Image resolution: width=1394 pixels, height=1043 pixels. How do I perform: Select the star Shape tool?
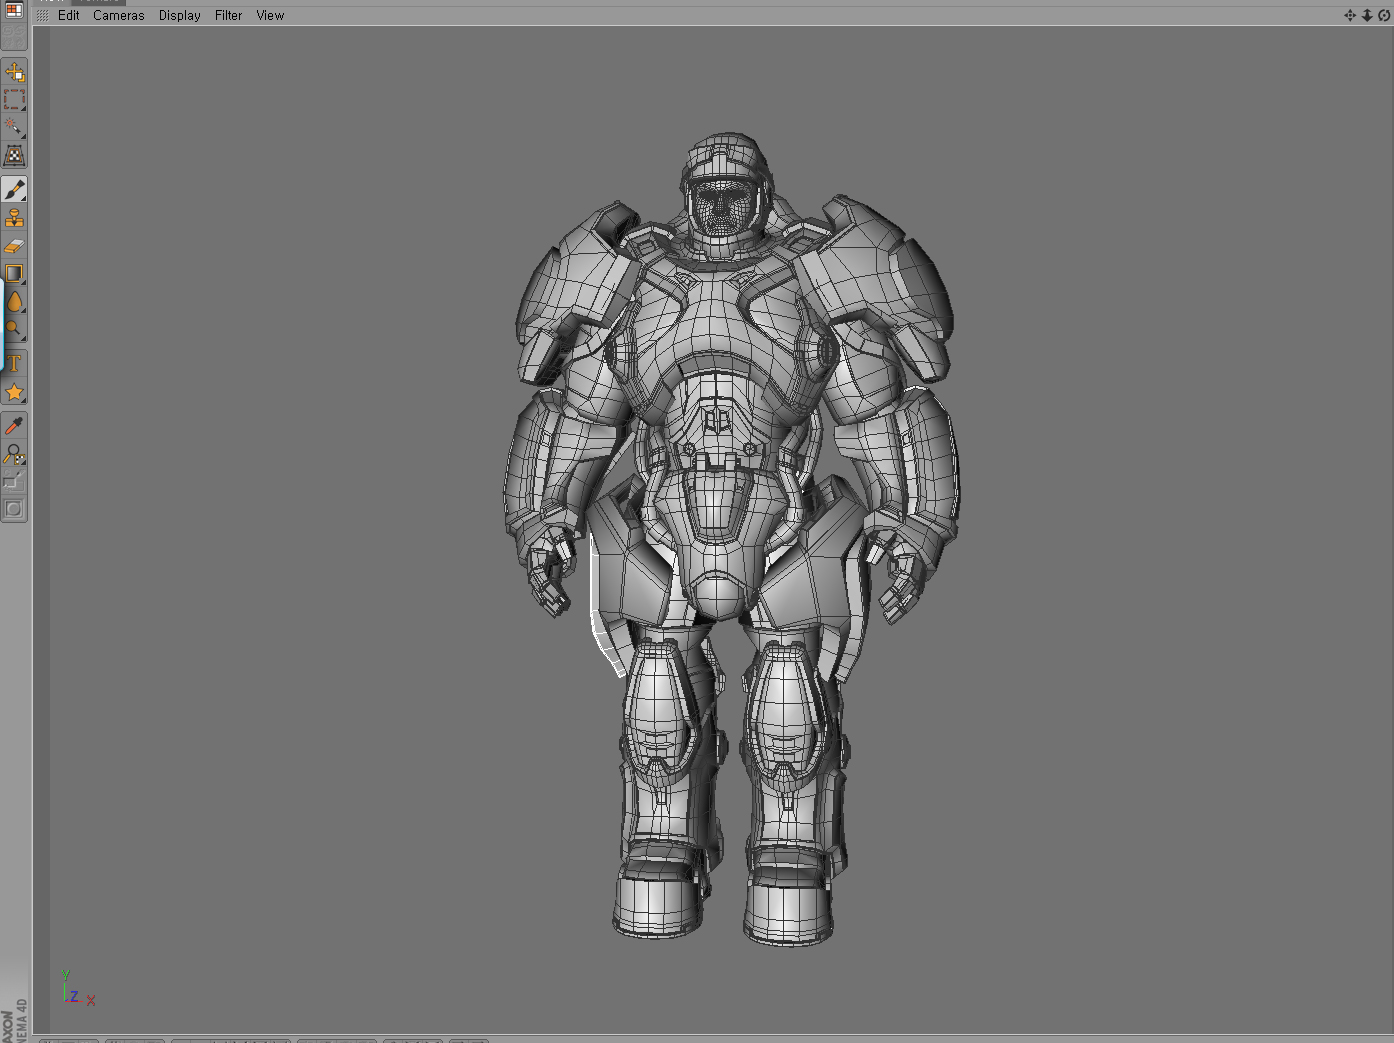click(14, 392)
